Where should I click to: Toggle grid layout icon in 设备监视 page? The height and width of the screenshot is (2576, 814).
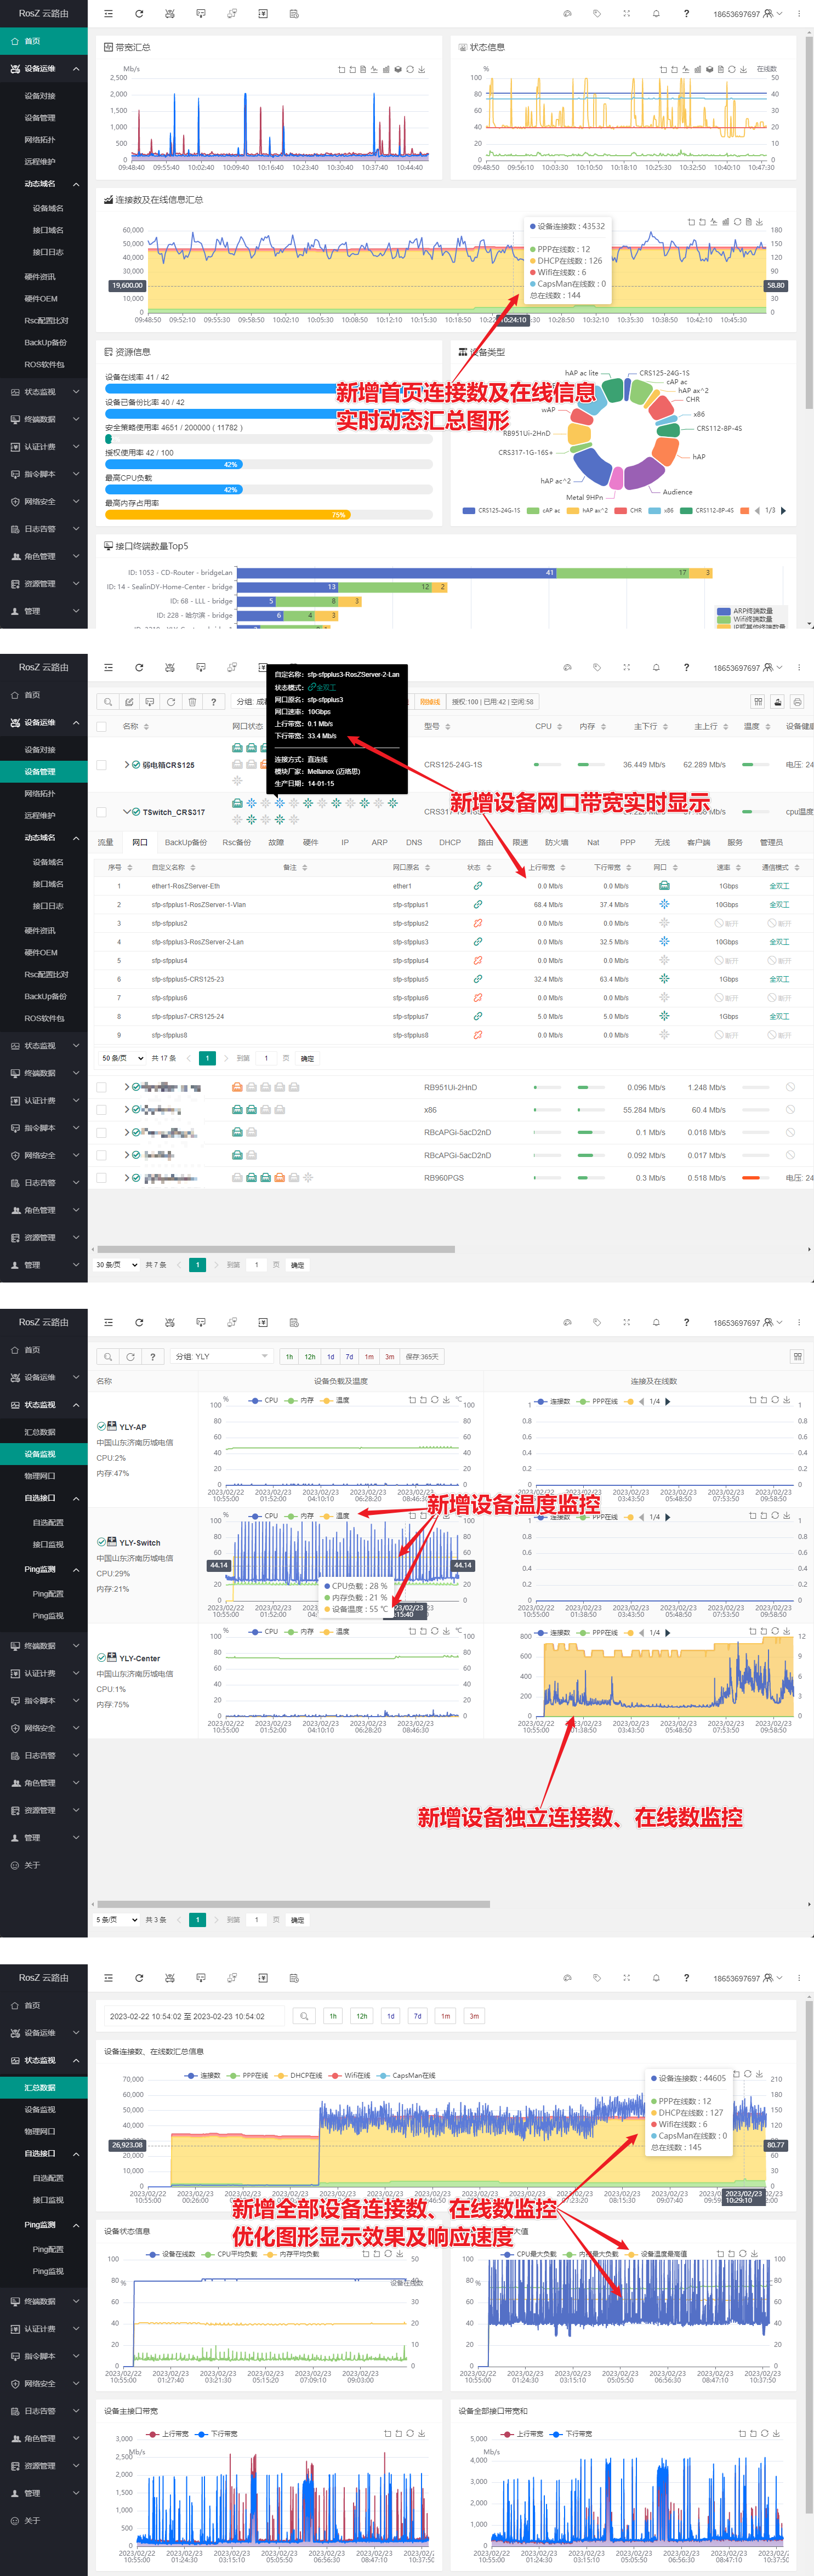coord(797,1357)
